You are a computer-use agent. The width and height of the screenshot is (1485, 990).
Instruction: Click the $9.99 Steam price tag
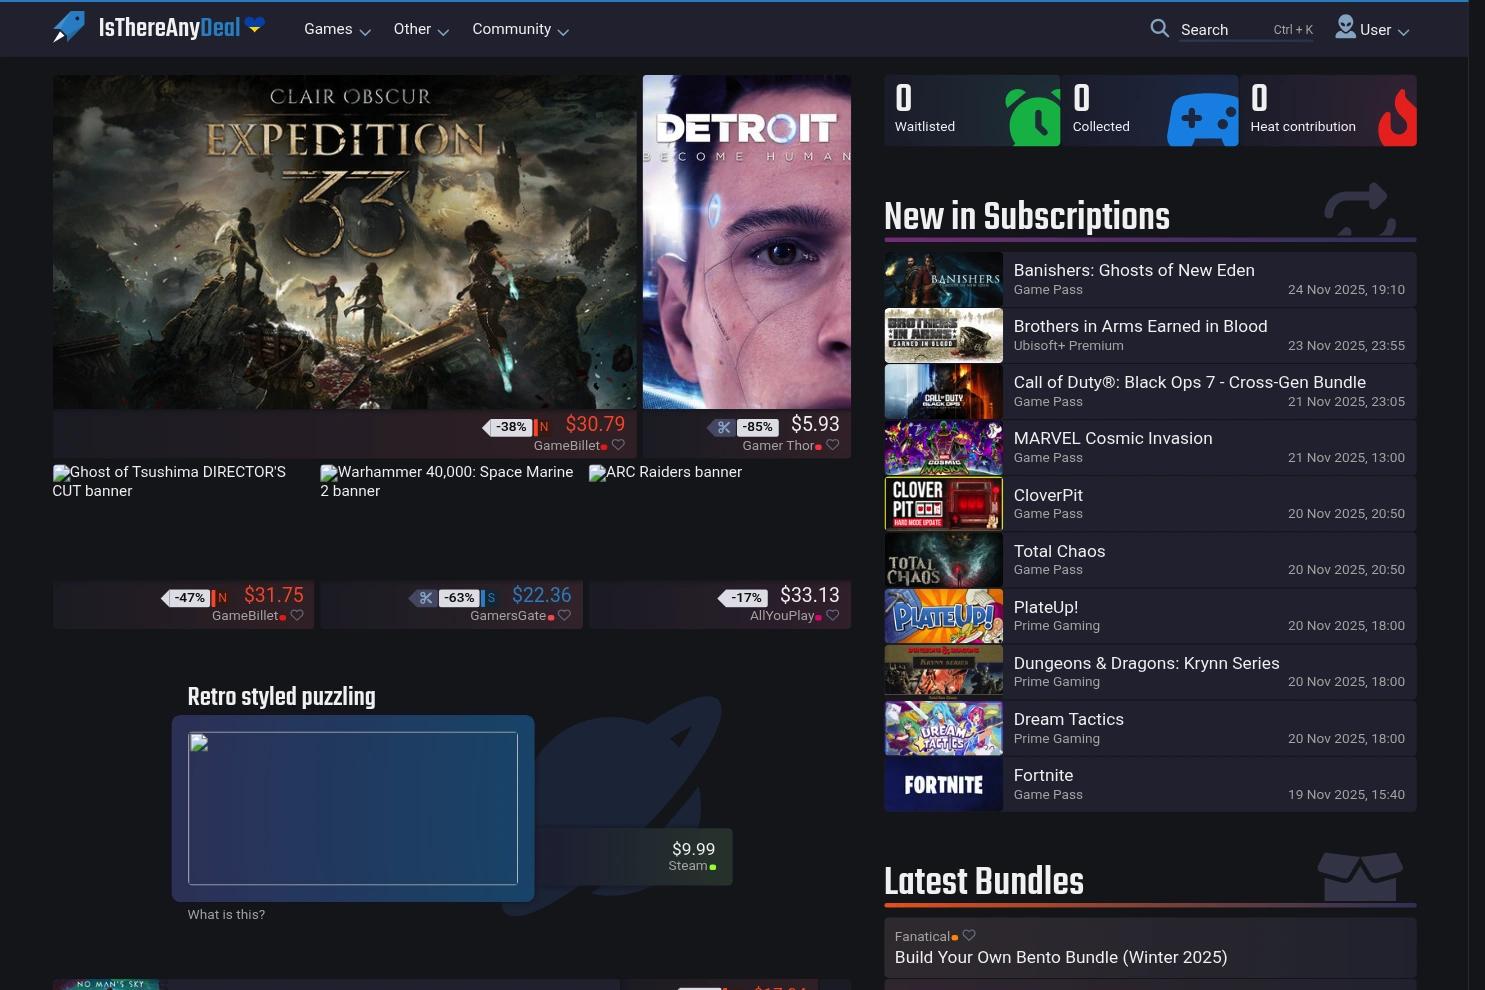pyautogui.click(x=693, y=849)
